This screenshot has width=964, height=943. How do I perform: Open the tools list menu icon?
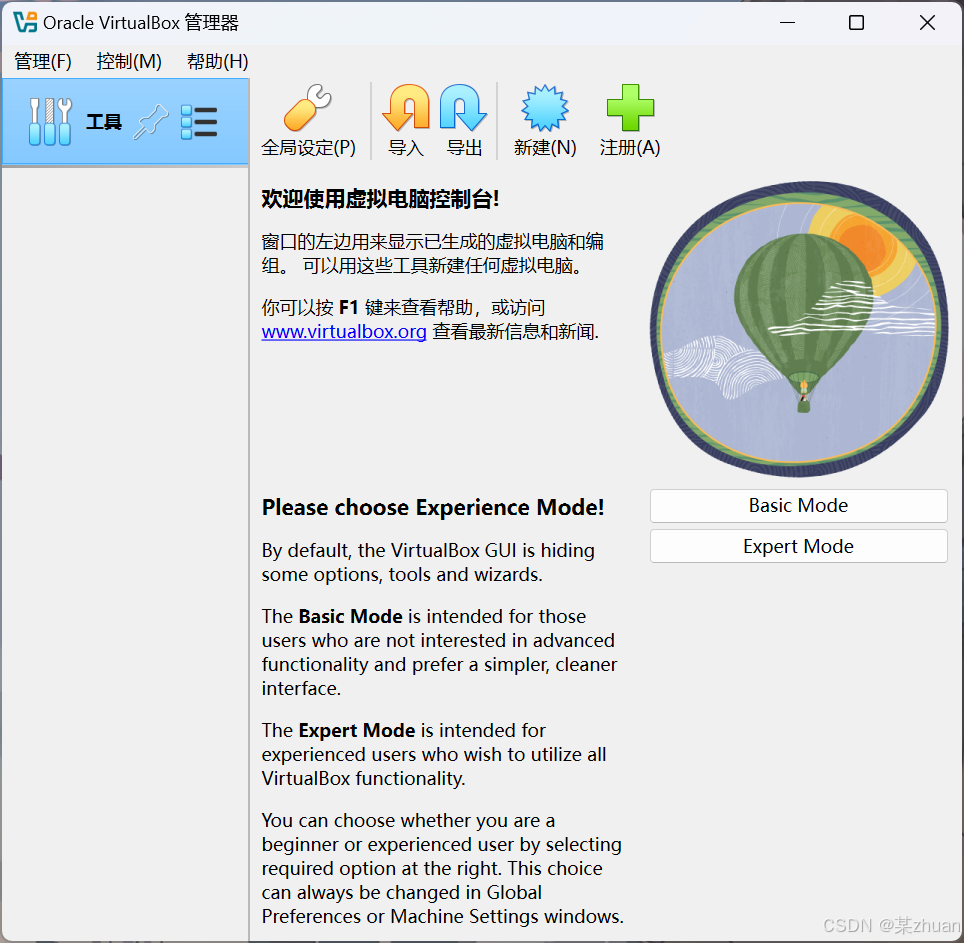click(x=199, y=122)
